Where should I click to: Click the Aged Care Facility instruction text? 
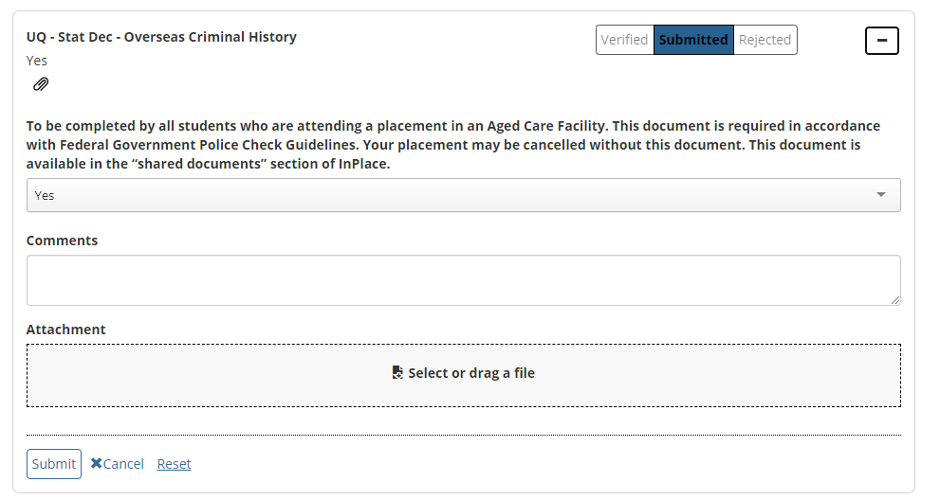click(x=453, y=145)
